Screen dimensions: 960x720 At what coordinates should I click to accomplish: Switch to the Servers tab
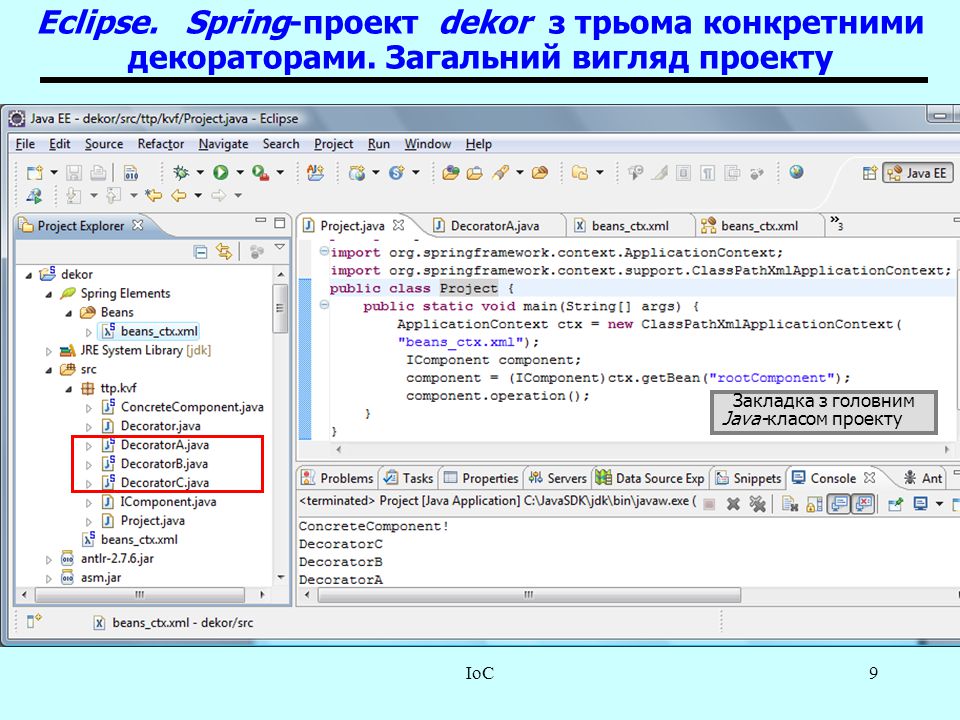(558, 478)
